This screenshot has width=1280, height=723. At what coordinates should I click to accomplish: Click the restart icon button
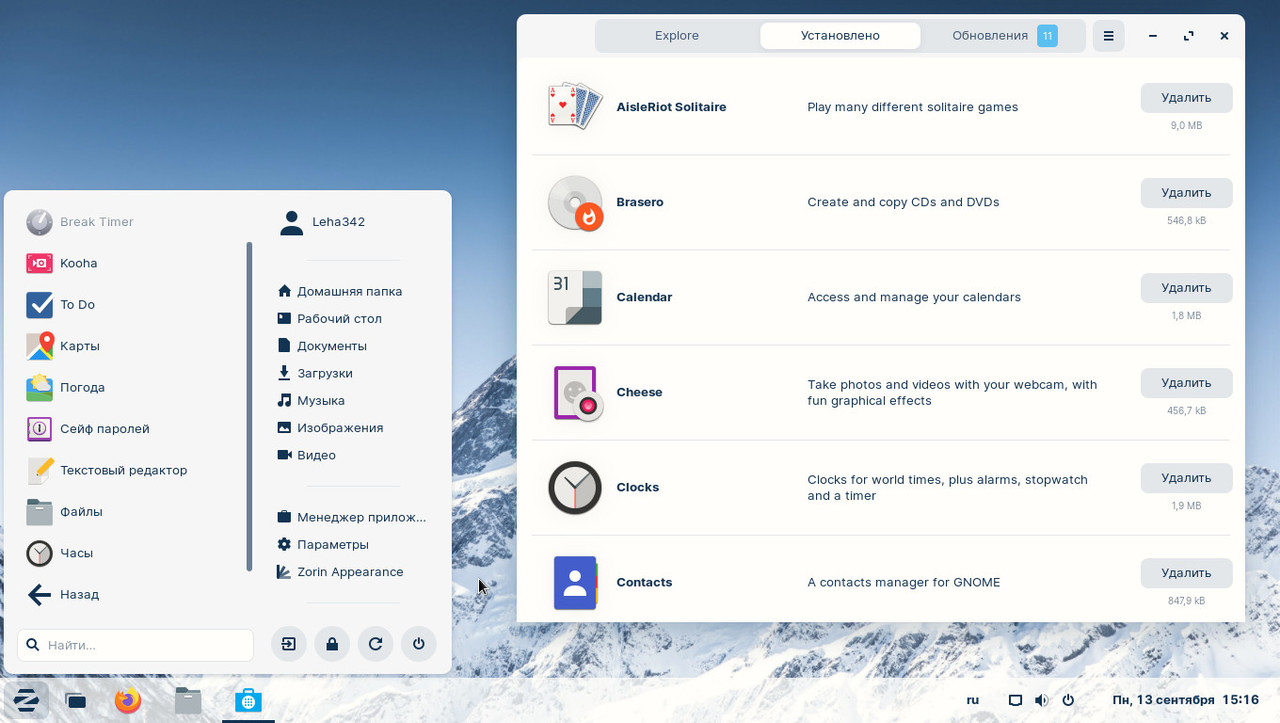pyautogui.click(x=375, y=644)
